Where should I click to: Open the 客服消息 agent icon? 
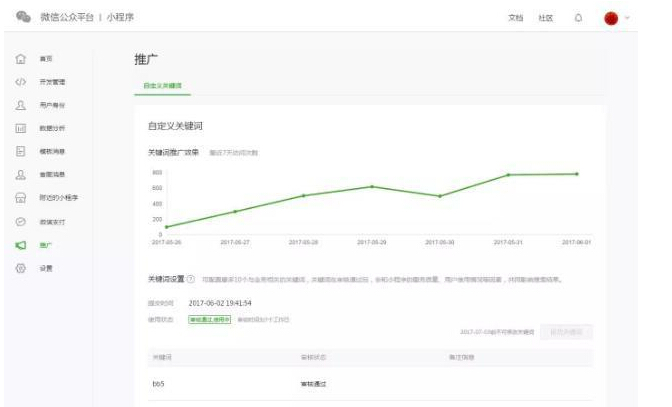click(21, 174)
